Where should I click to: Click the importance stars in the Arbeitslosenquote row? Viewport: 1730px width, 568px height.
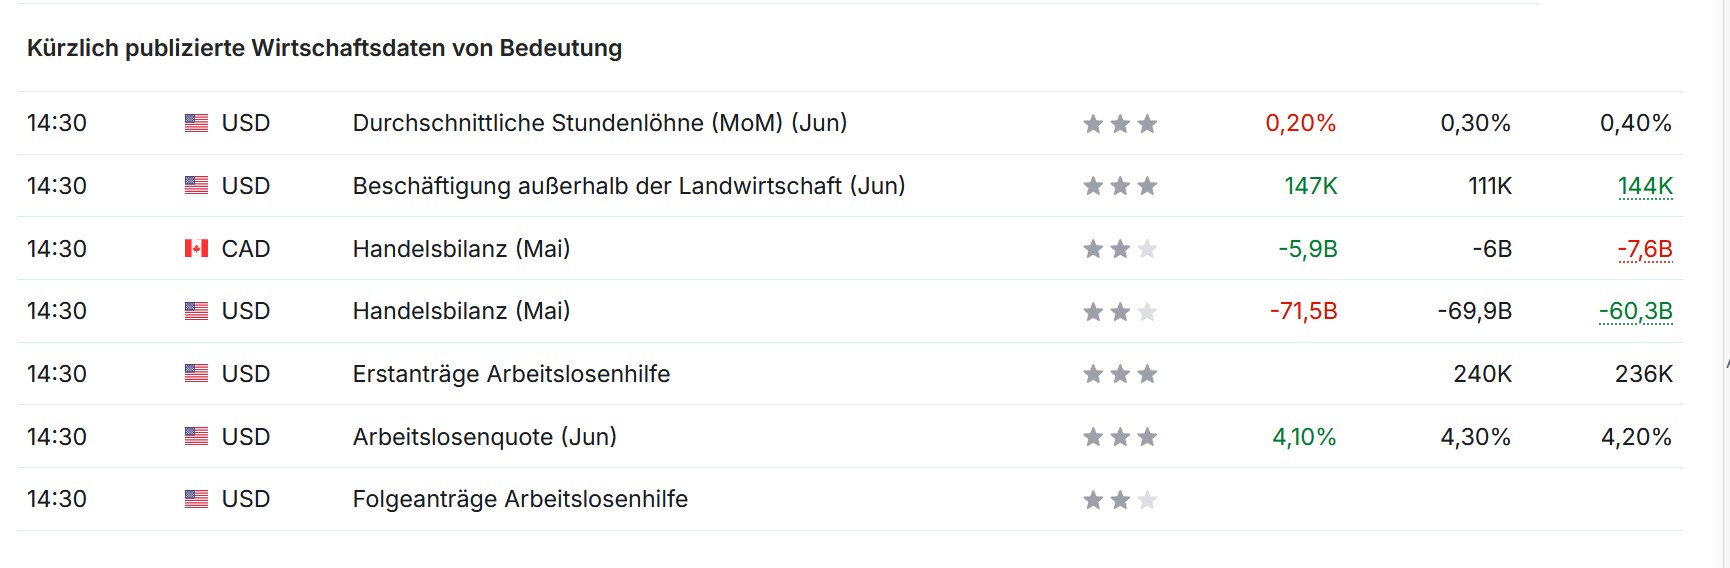pos(1120,437)
